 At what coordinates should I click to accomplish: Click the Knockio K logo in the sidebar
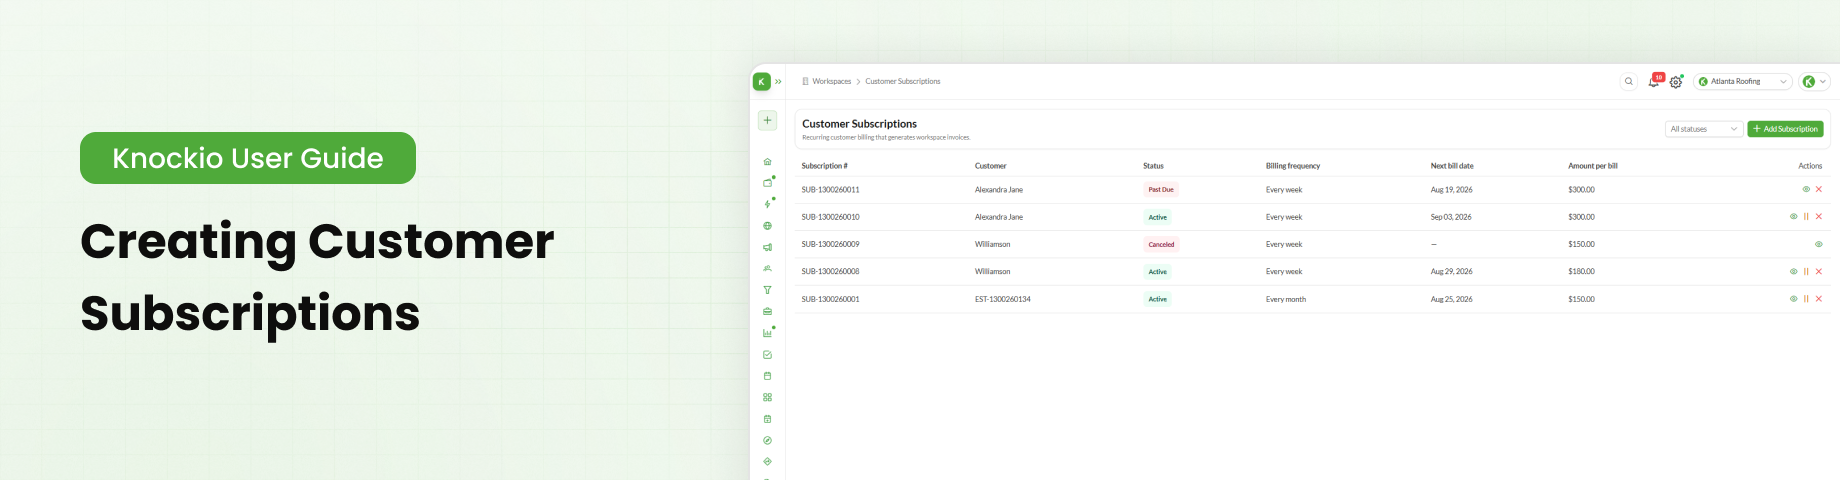[762, 82]
